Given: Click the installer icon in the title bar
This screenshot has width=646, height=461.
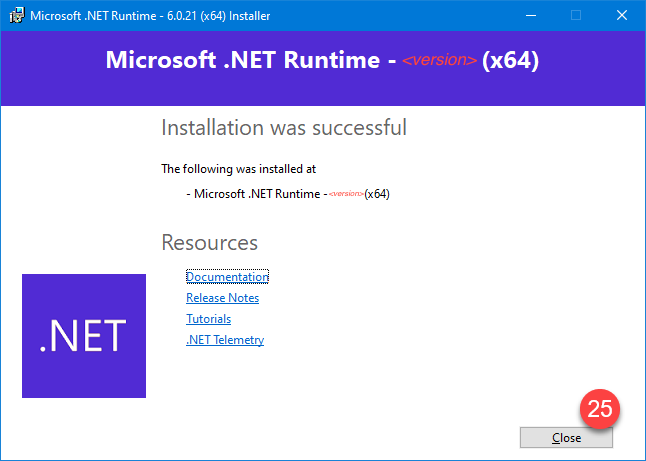Looking at the screenshot, I should pos(13,16).
